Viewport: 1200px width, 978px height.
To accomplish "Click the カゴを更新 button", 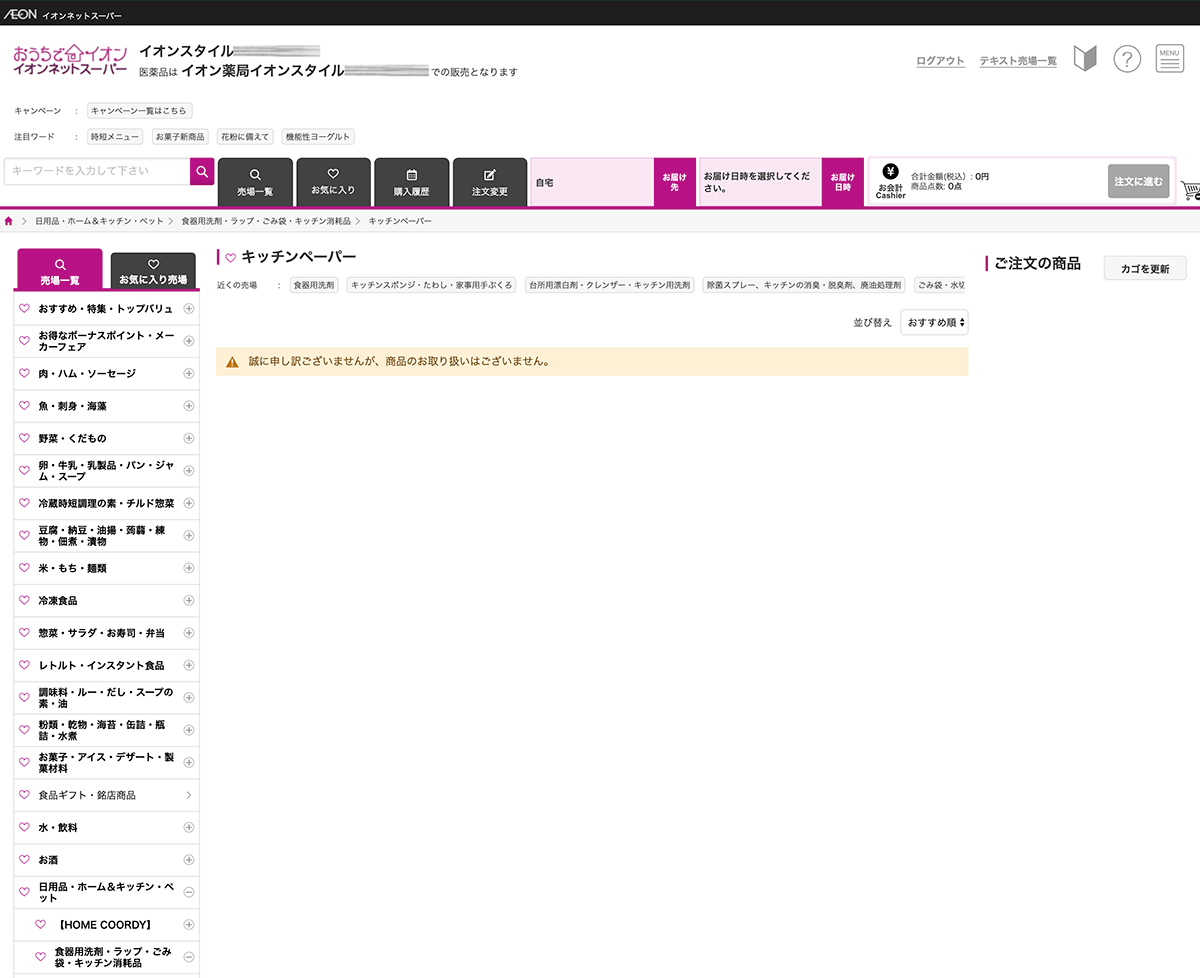I will point(1144,268).
